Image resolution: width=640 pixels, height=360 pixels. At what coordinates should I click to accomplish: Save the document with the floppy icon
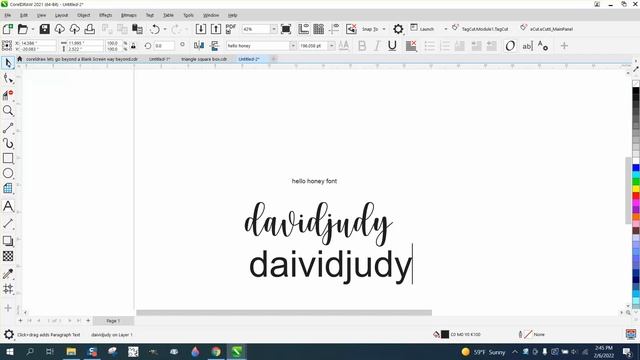point(44,29)
